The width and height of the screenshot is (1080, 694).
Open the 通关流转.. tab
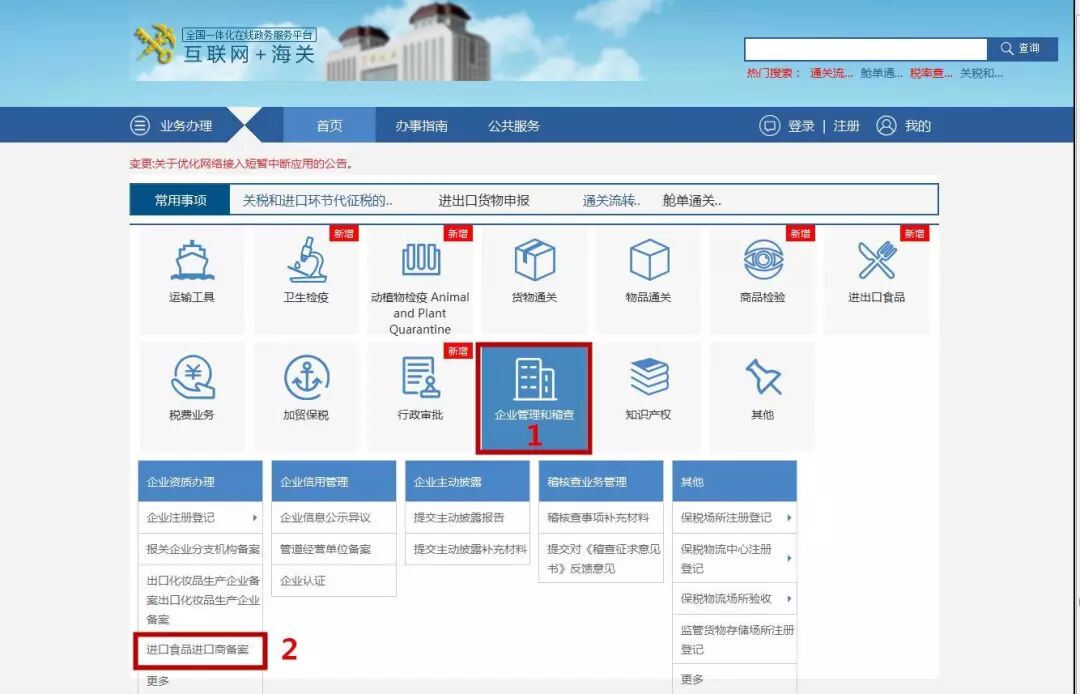[611, 200]
